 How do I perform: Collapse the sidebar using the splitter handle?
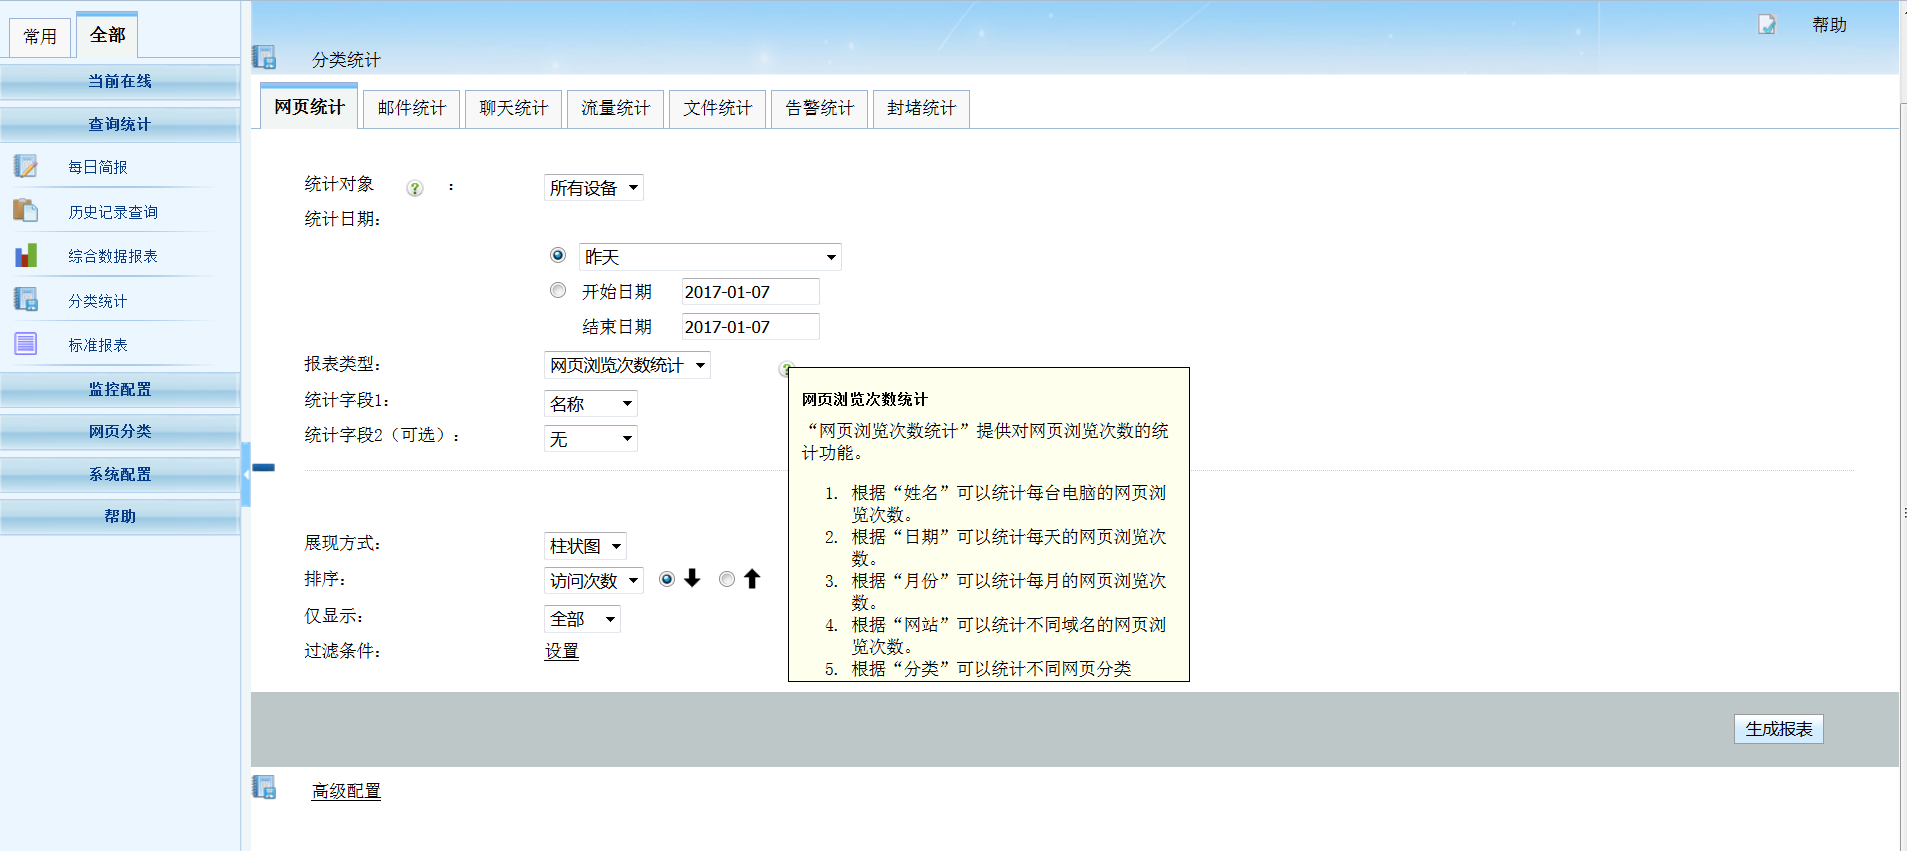click(x=246, y=474)
